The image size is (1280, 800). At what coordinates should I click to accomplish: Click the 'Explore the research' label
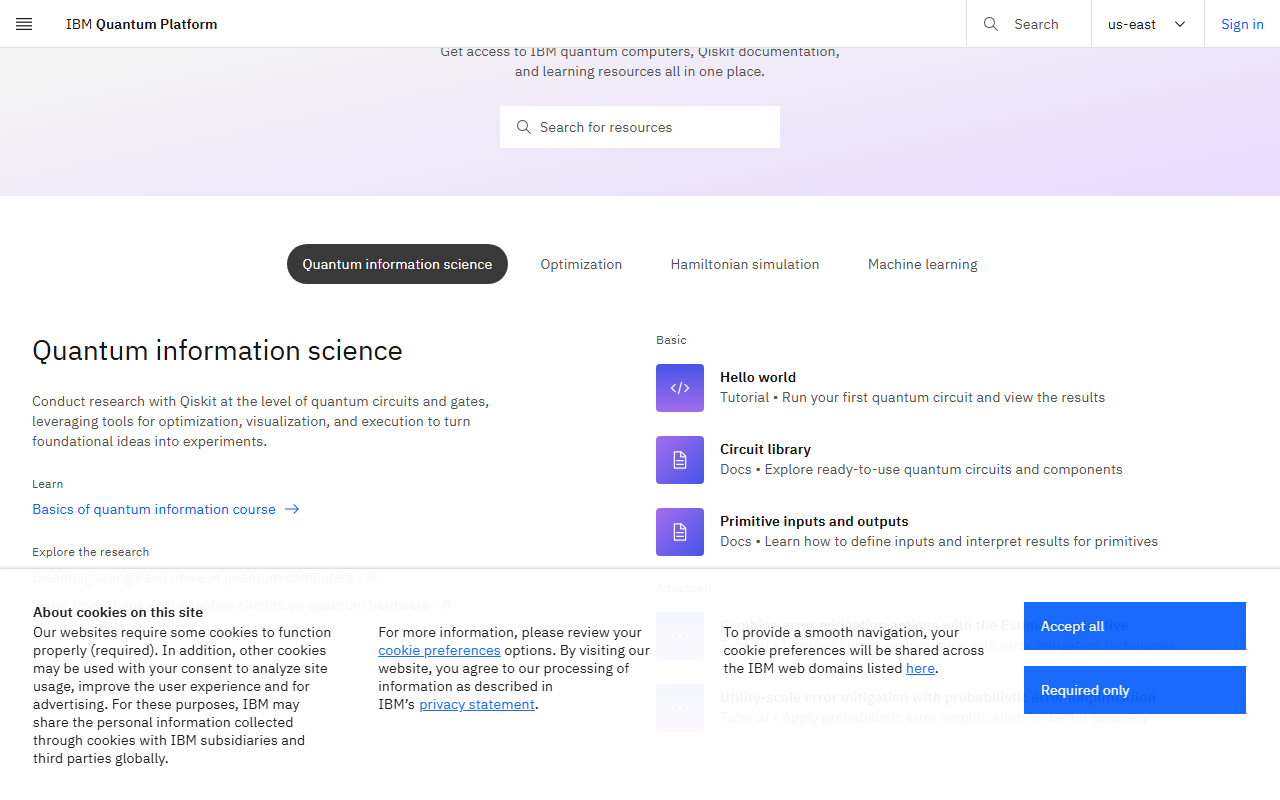tap(91, 552)
